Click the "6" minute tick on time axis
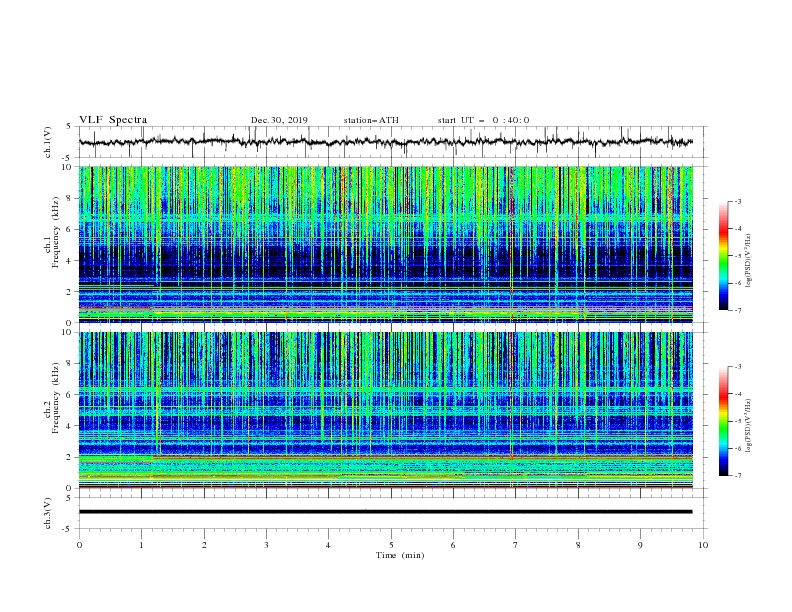792x612 pixels. pyautogui.click(x=453, y=545)
